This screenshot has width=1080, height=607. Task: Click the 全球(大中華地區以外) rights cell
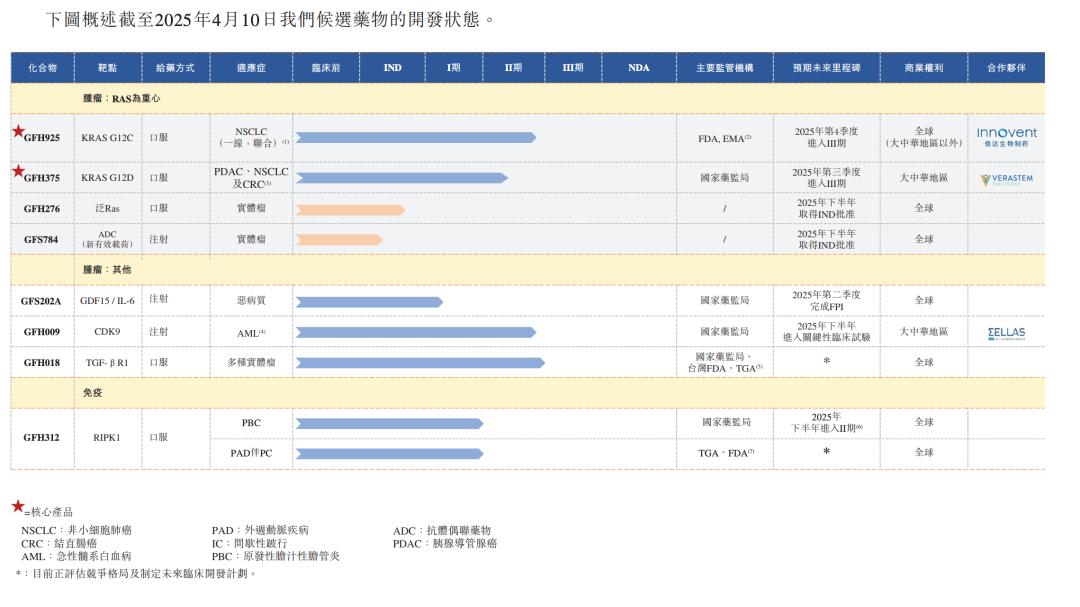pos(924,137)
